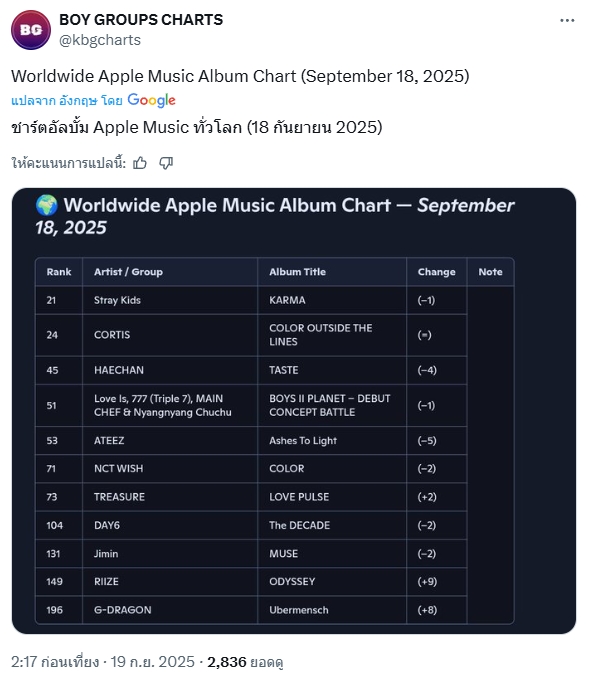Image resolution: width=589 pixels, height=678 pixels.
Task: Click the globe emoji in chart title
Action: click(x=47, y=205)
